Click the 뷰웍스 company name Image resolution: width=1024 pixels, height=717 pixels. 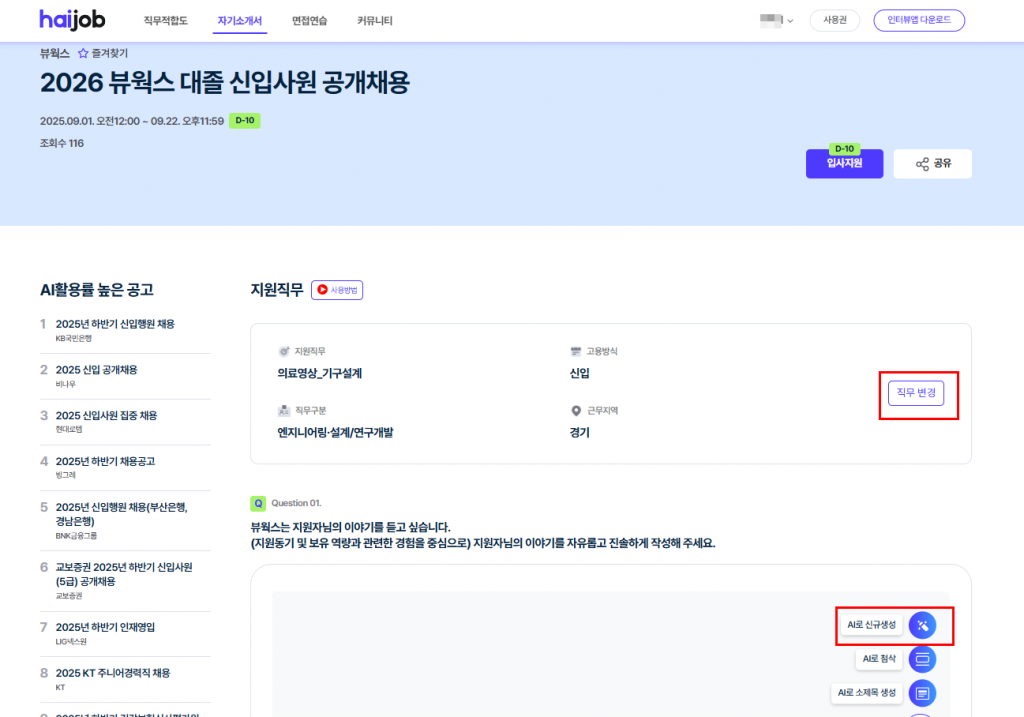54,54
